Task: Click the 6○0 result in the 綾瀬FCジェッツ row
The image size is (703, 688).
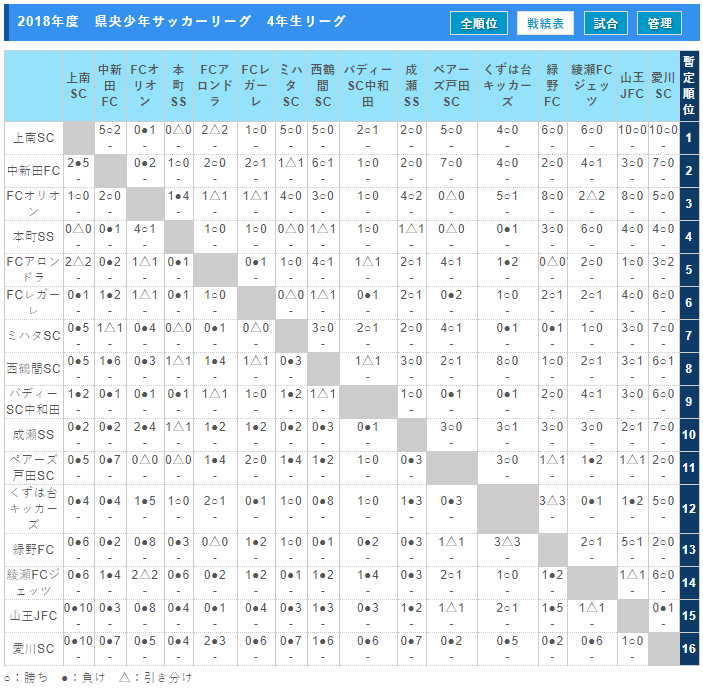Action: [x=664, y=575]
